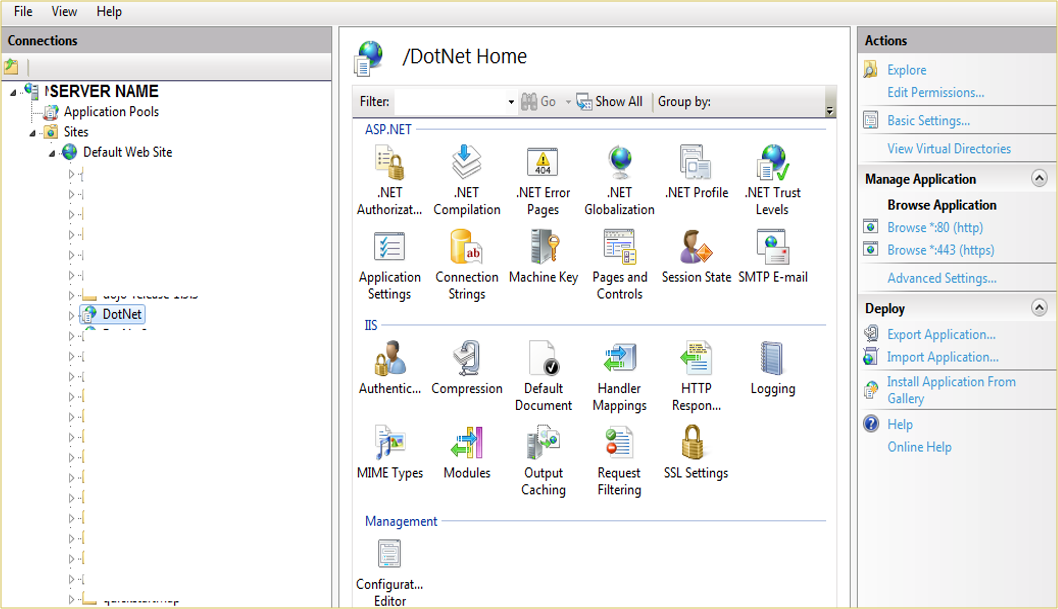
Task: Open Edit Permissions link
Action: tap(935, 92)
